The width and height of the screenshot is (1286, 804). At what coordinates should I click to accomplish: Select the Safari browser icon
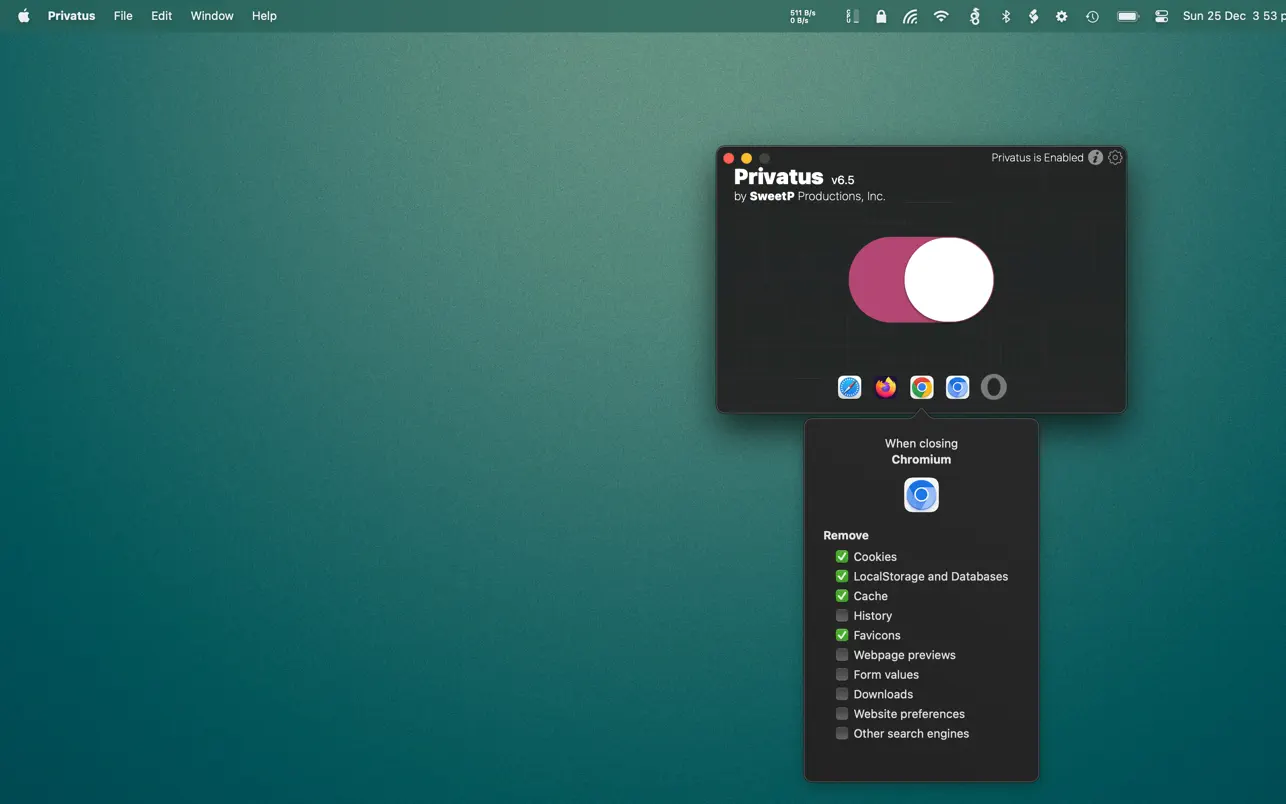point(849,387)
